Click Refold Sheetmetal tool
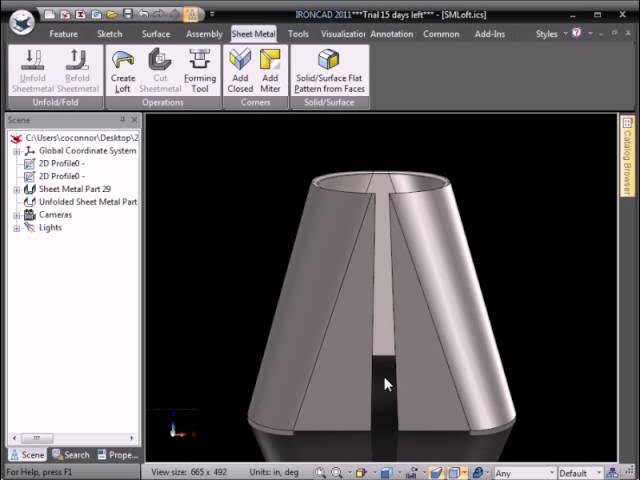 78,71
